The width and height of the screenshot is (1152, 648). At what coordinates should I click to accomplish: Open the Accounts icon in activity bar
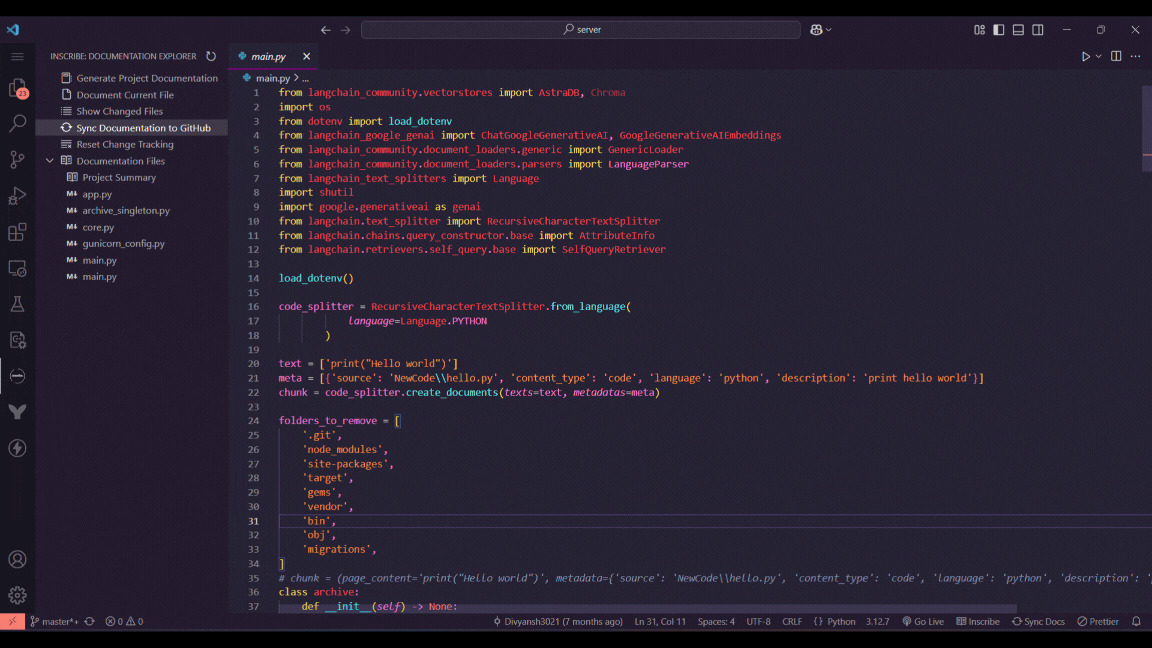click(18, 559)
